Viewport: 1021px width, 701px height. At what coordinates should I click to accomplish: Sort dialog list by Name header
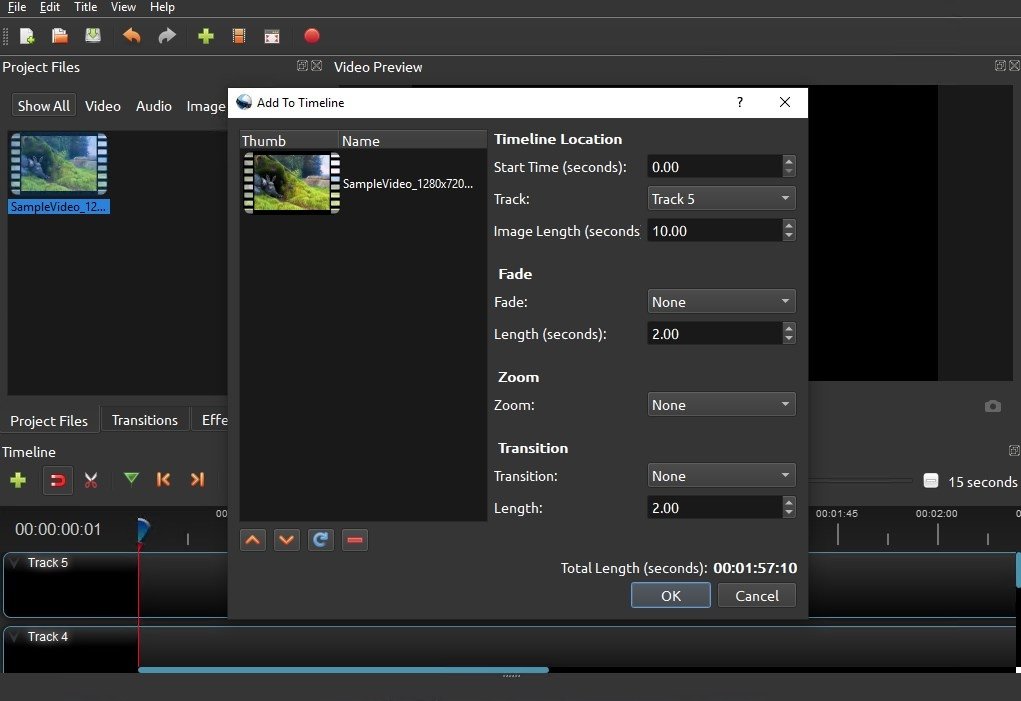pos(412,141)
